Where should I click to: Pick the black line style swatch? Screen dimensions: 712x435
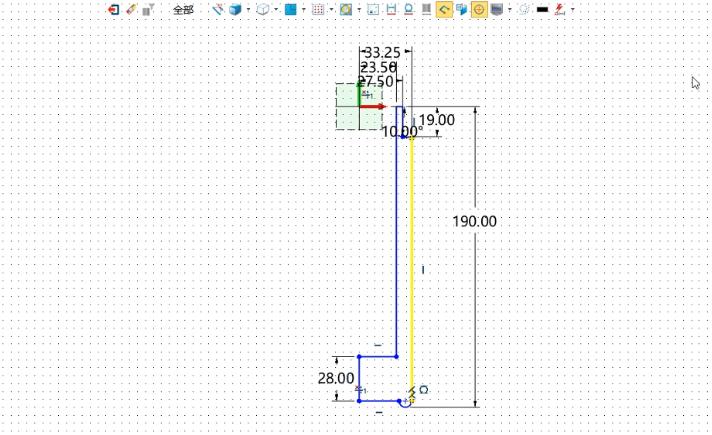542,9
